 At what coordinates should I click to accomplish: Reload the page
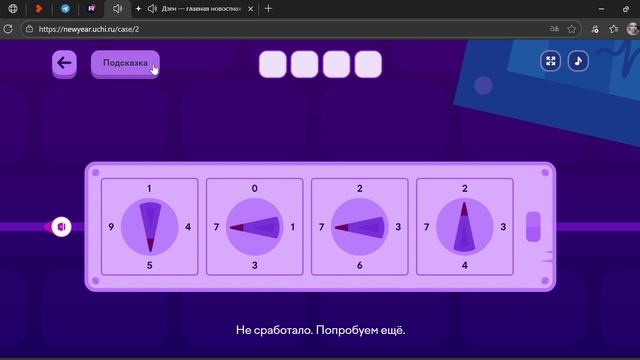[x=8, y=29]
